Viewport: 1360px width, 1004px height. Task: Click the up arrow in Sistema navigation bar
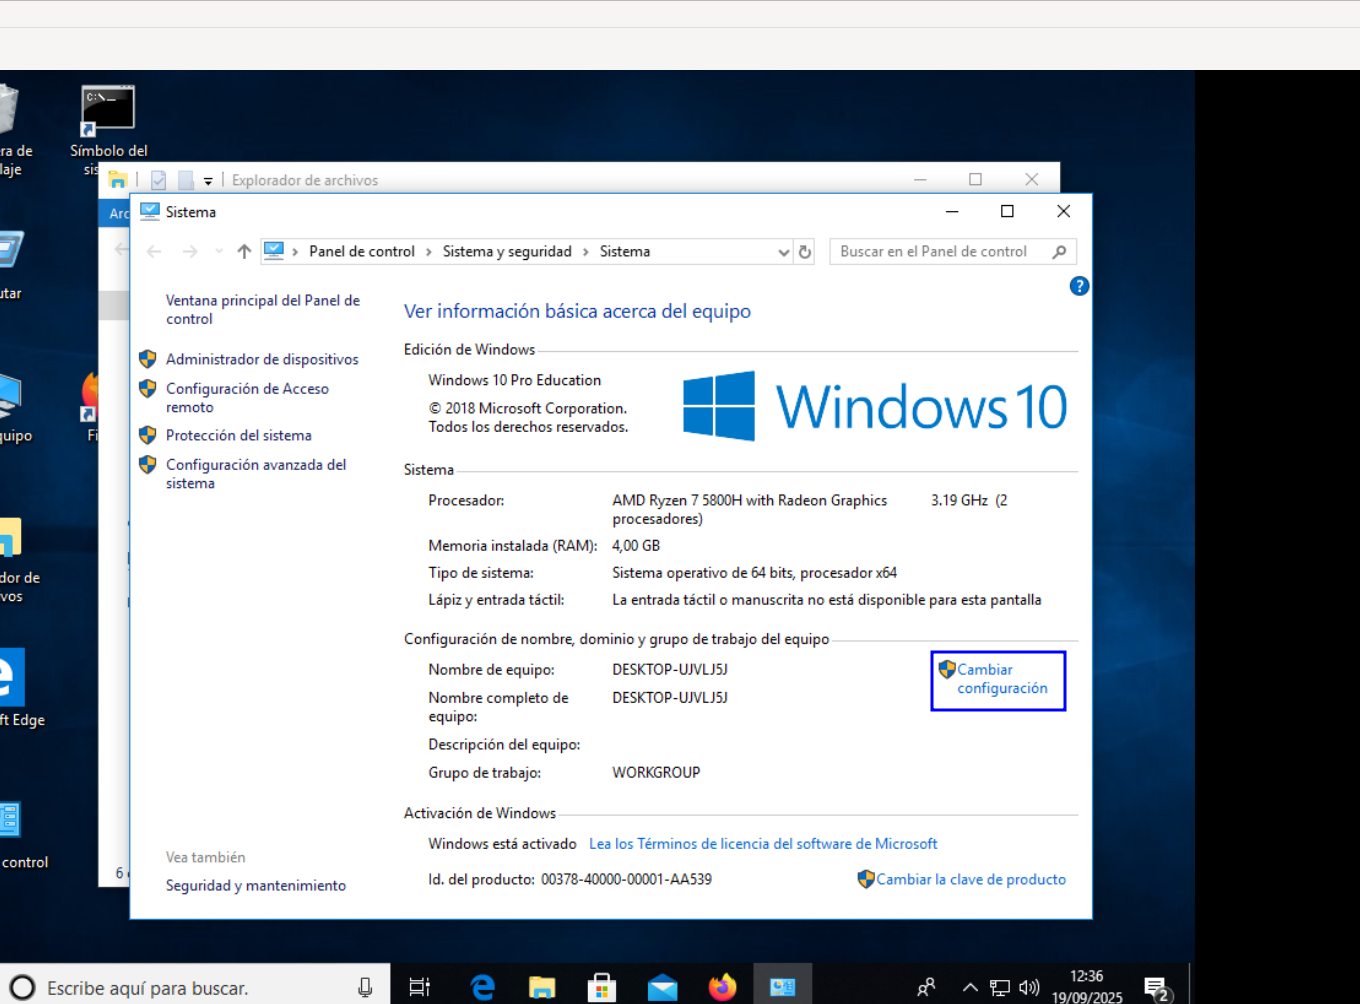click(x=244, y=252)
